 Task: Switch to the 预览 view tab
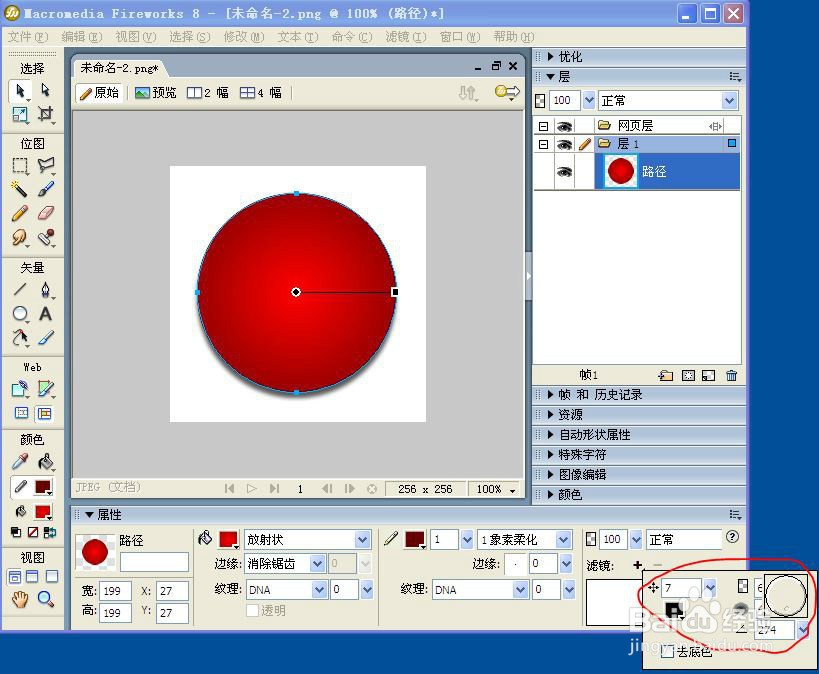pyautogui.click(x=156, y=93)
